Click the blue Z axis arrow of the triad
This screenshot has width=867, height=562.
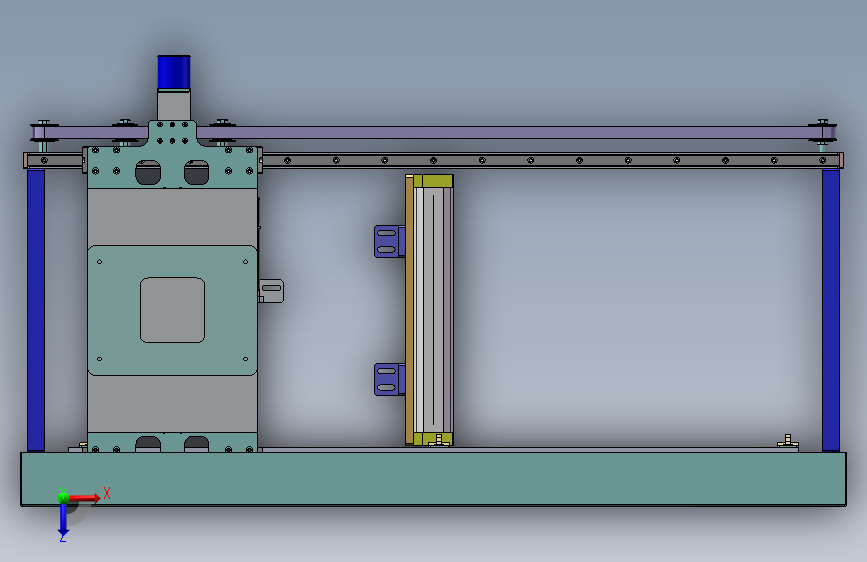[63, 519]
